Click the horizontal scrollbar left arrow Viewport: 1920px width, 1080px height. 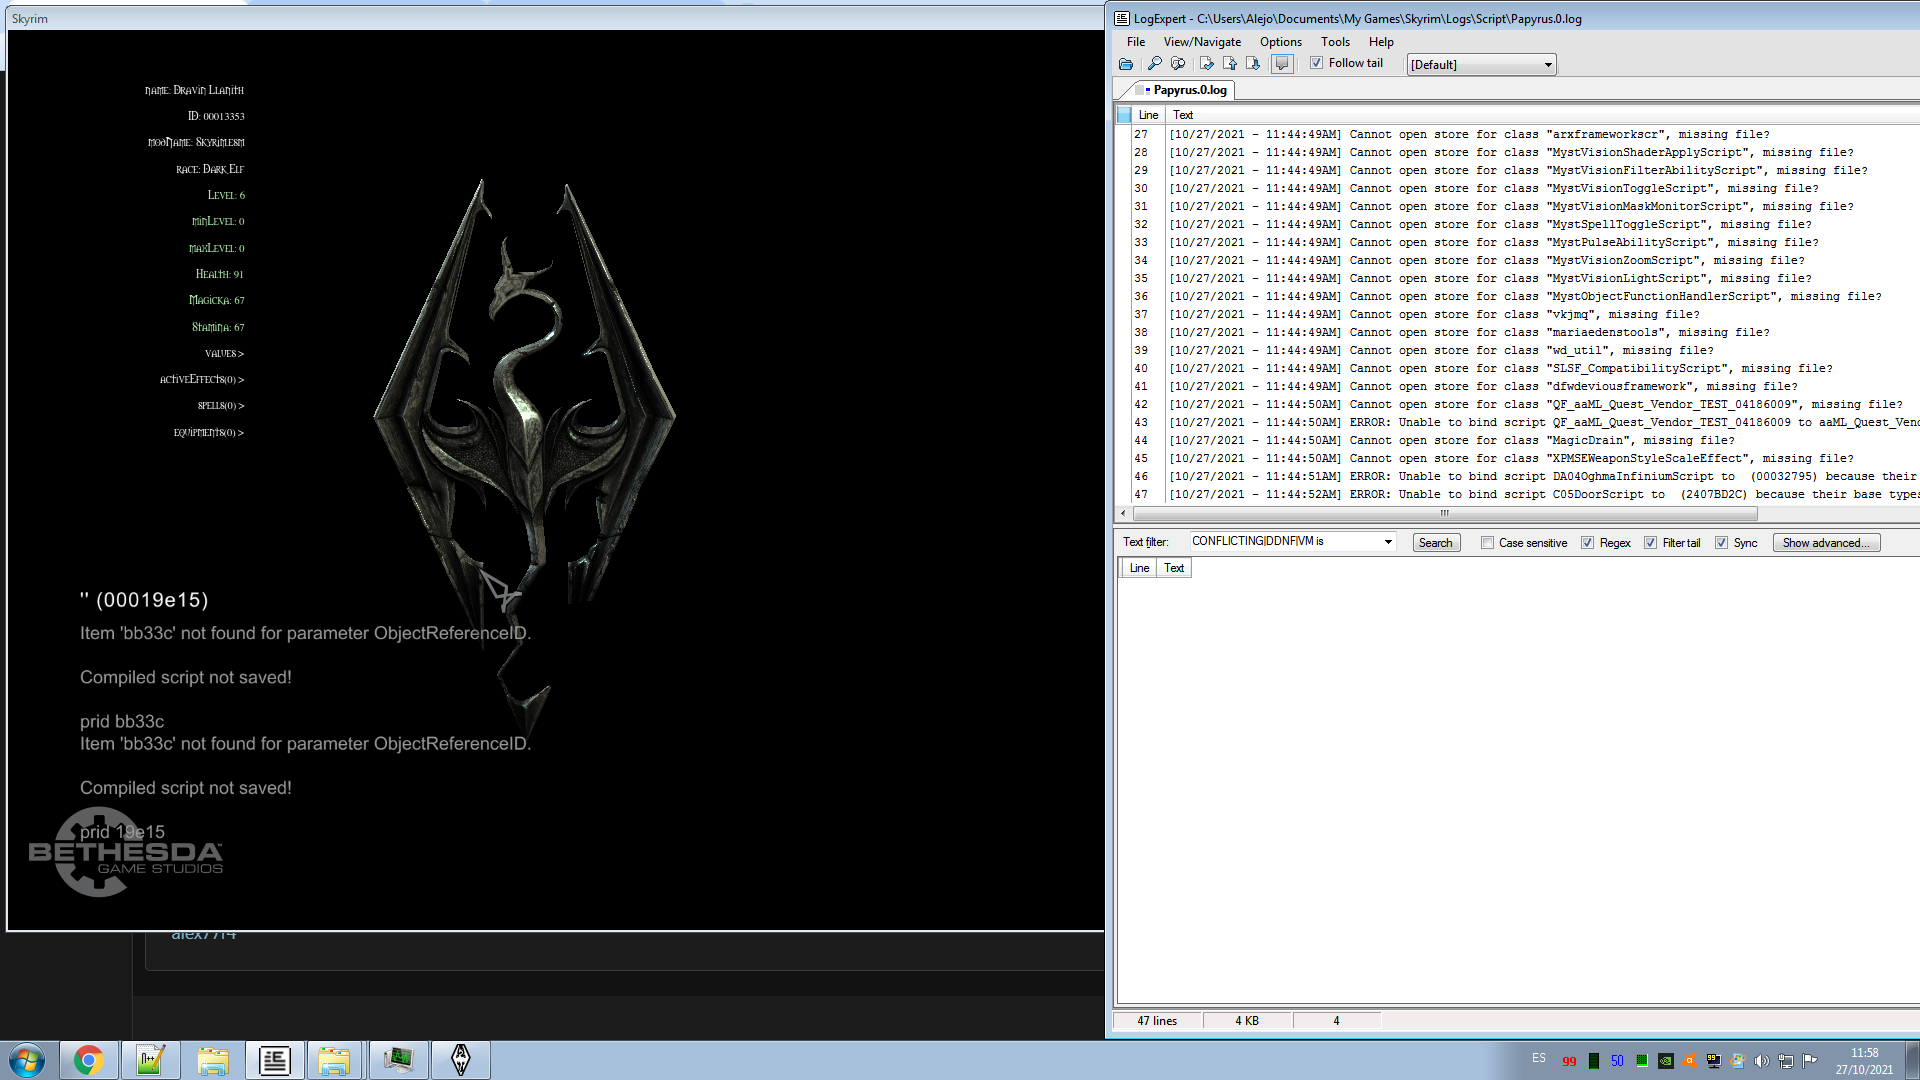pyautogui.click(x=1124, y=514)
